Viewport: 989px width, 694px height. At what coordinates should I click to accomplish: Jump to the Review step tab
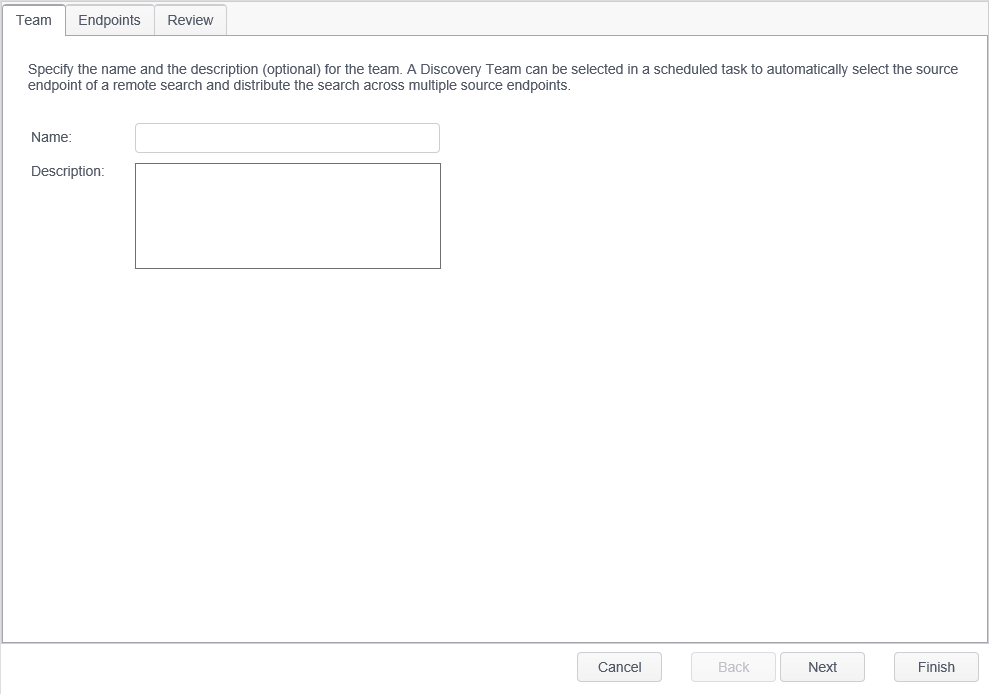pyautogui.click(x=190, y=20)
